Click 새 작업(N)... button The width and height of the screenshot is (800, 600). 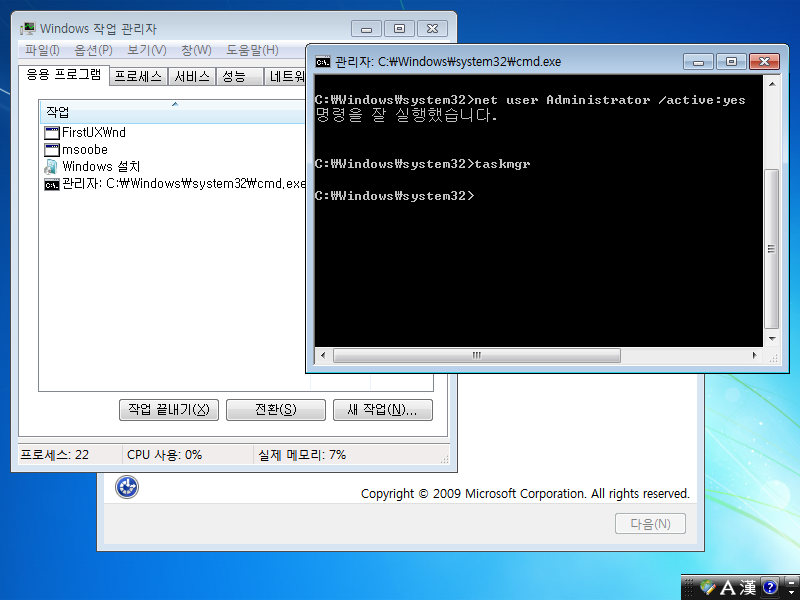point(383,410)
